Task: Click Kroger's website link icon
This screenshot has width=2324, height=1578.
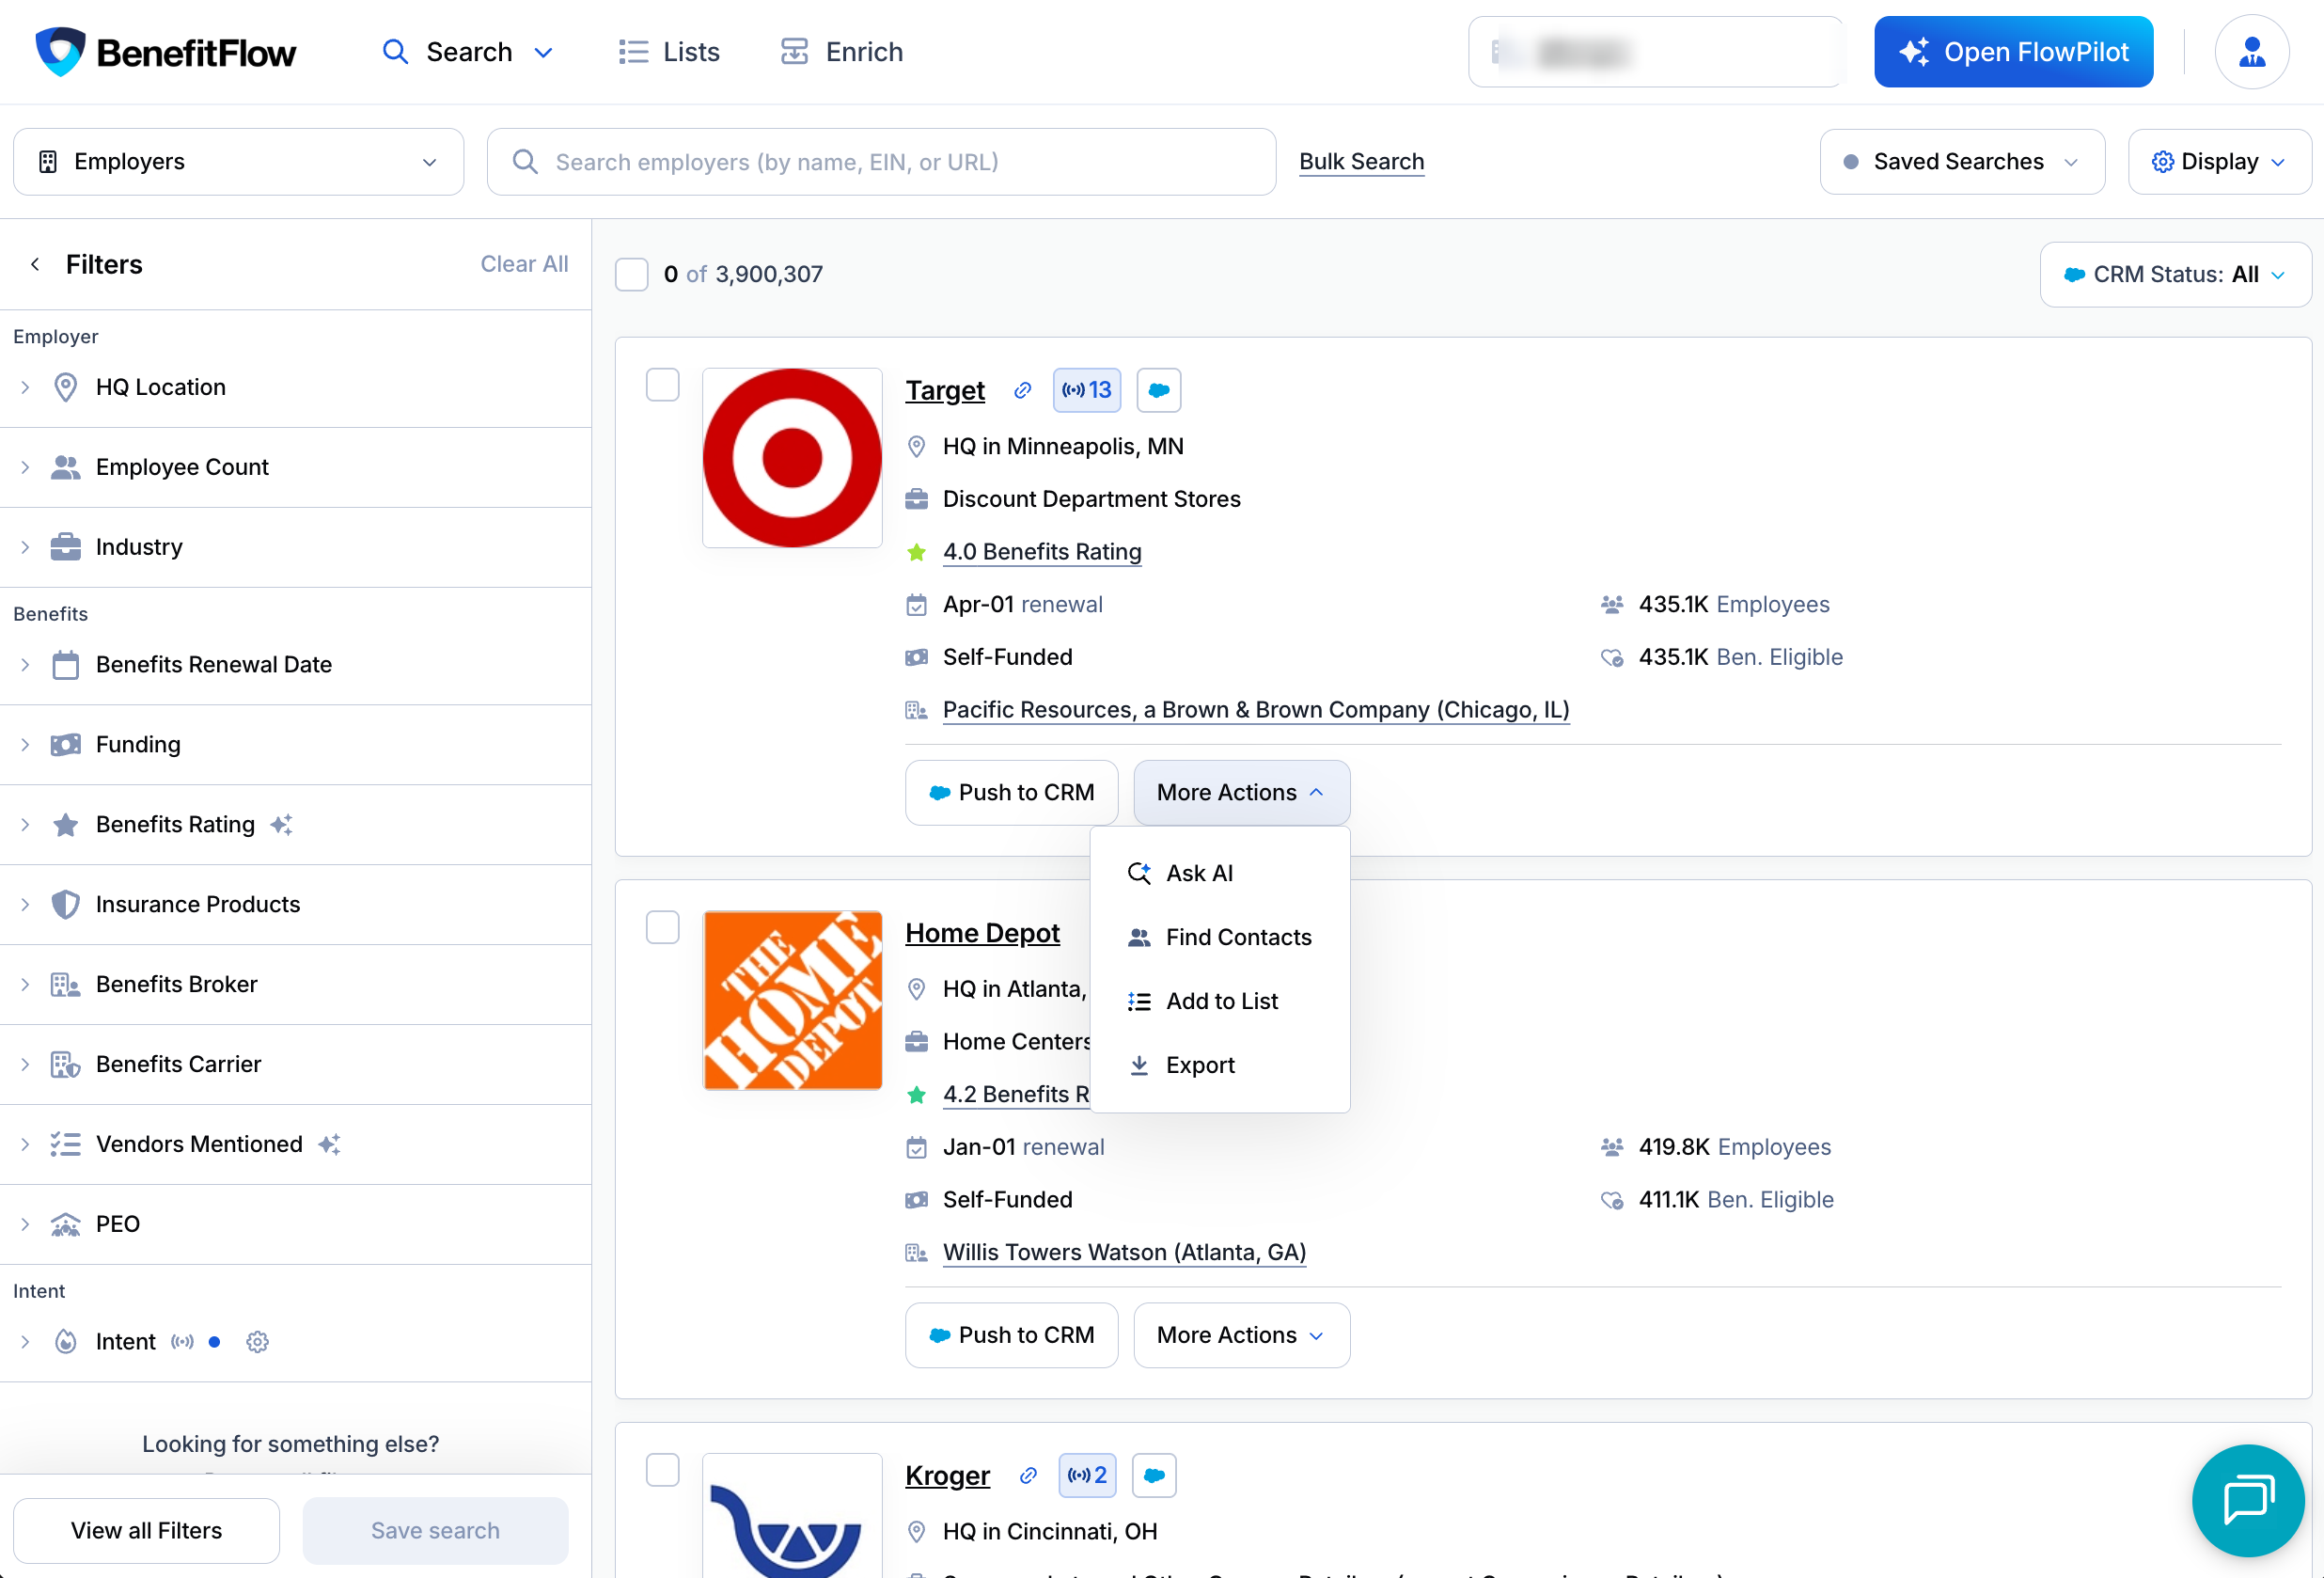Action: tap(1028, 1476)
